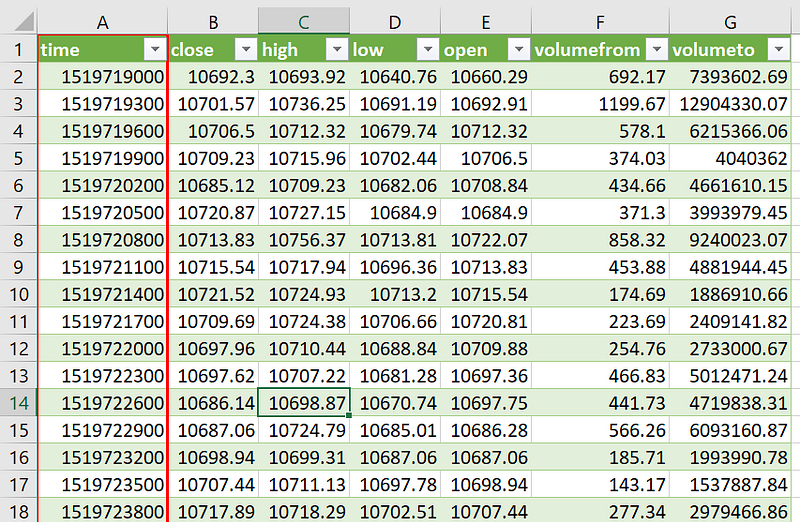800x522 pixels.
Task: Open the volumeto column filter dropdown
Action: [778, 49]
